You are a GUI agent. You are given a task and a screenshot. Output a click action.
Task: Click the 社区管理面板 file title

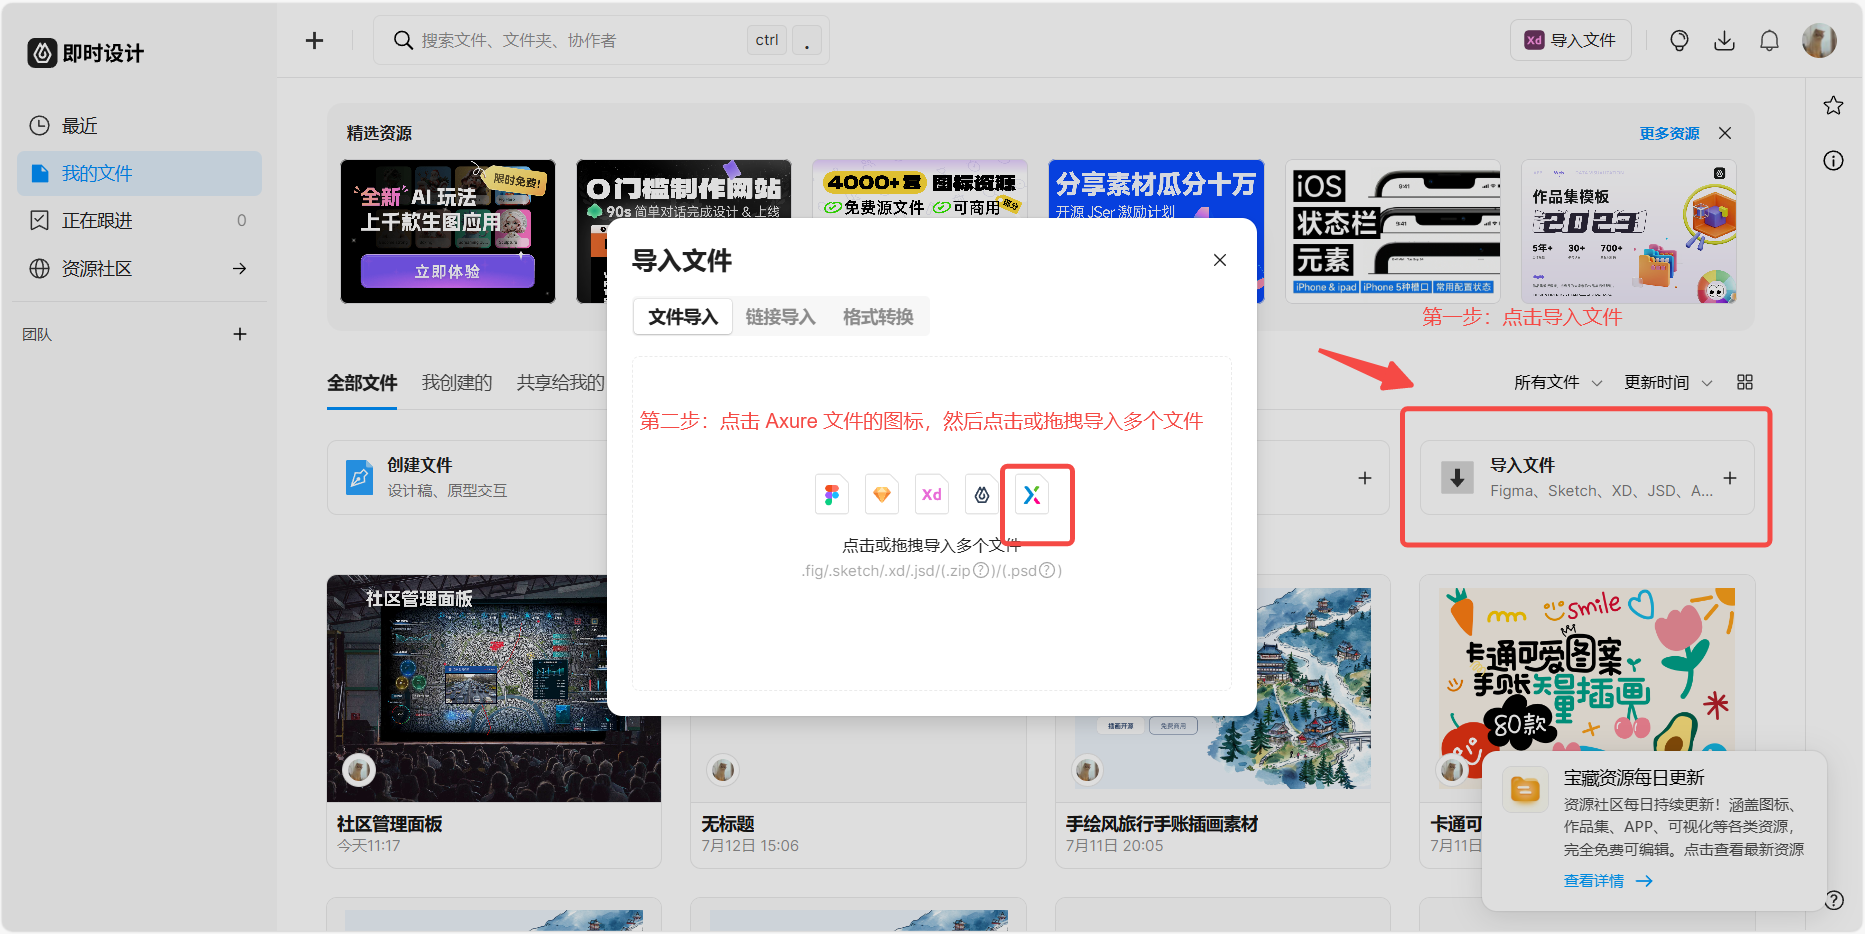tap(390, 824)
